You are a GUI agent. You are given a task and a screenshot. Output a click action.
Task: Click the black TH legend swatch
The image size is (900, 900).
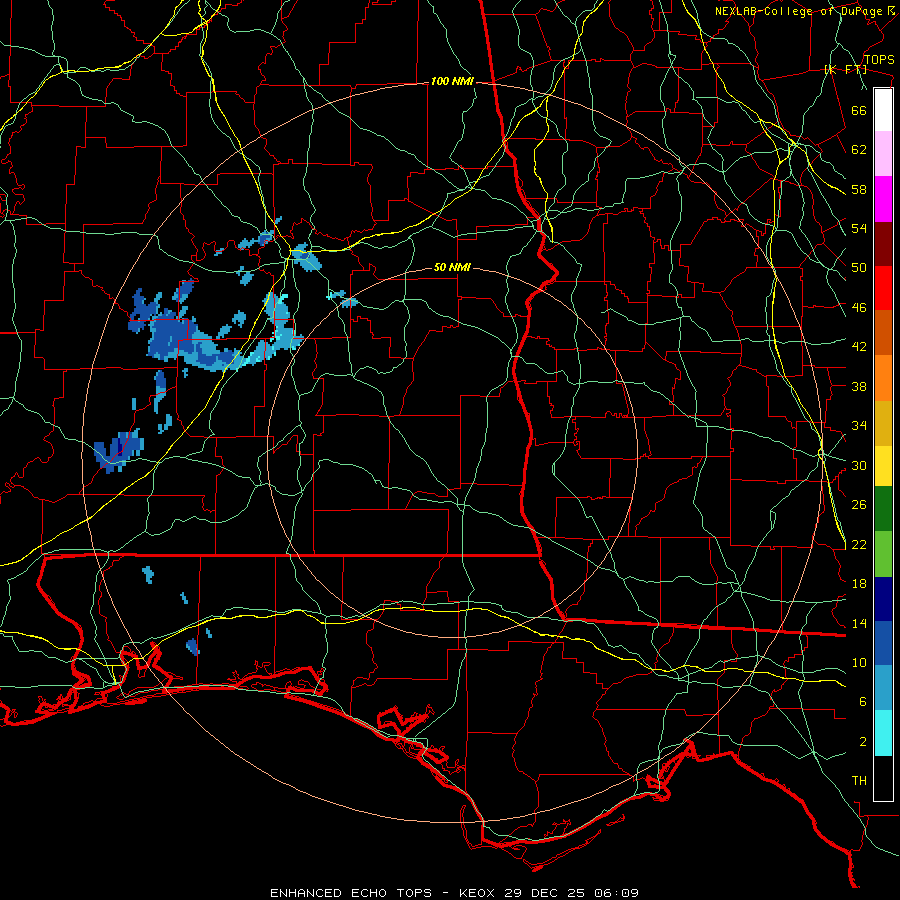click(883, 778)
